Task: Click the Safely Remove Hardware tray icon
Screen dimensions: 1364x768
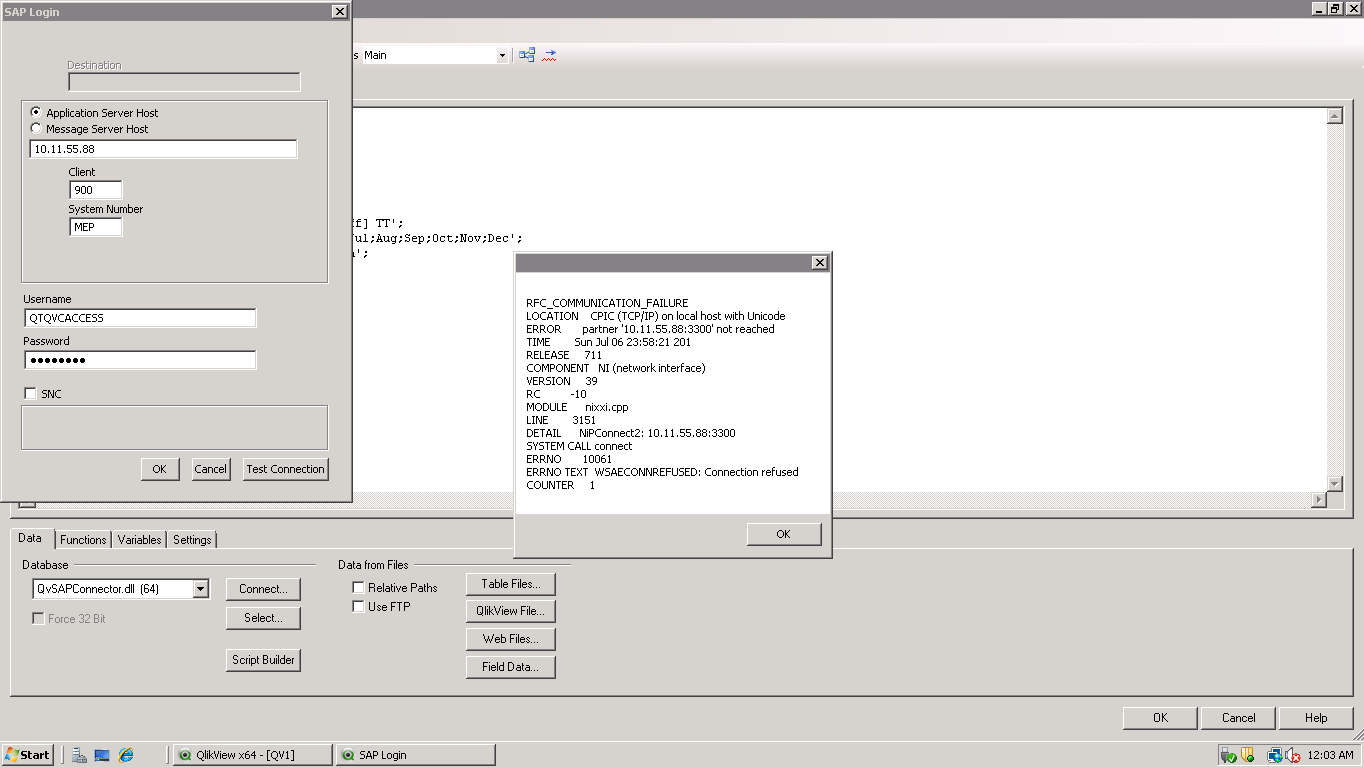Action: (x=1228, y=755)
